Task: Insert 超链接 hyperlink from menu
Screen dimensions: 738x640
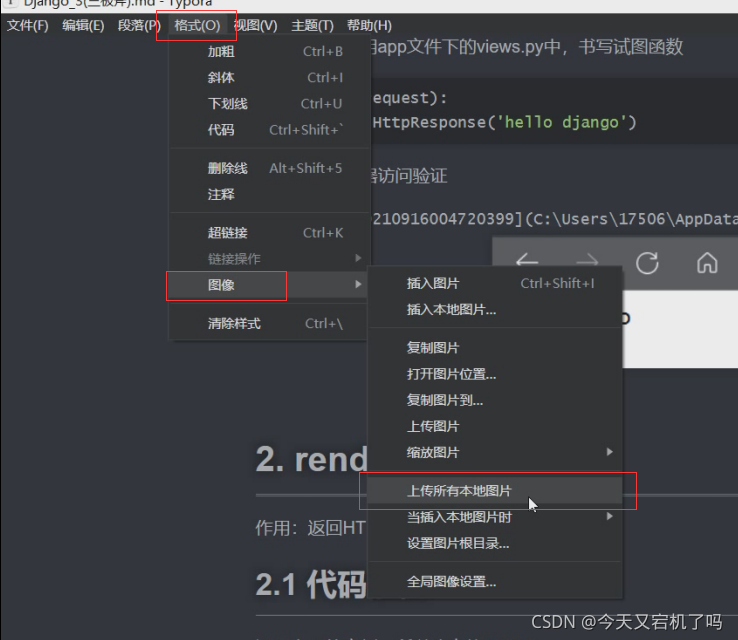Action: click(x=227, y=233)
